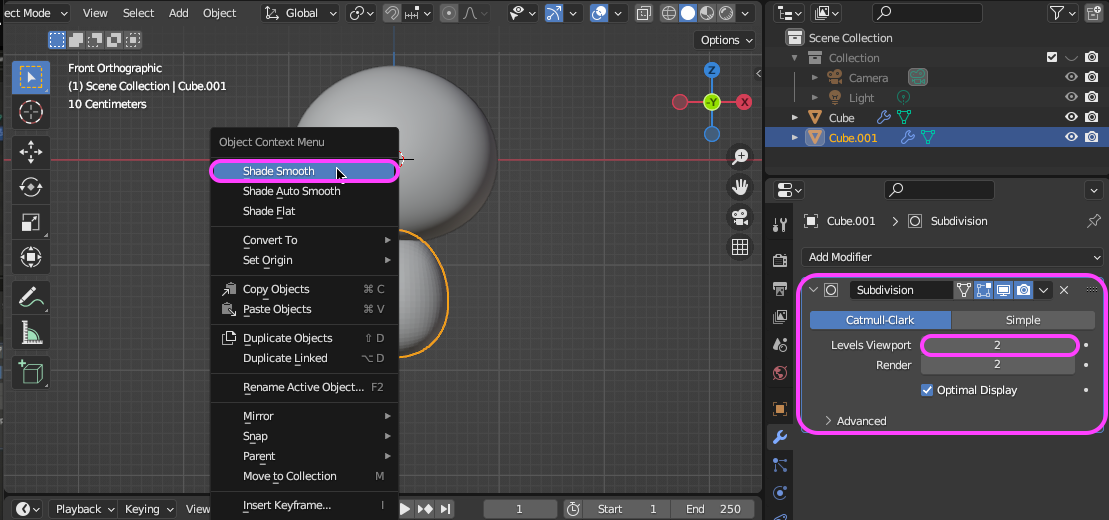Hide Cube.001 using its eye icon
This screenshot has width=1109, height=520.
click(1071, 138)
